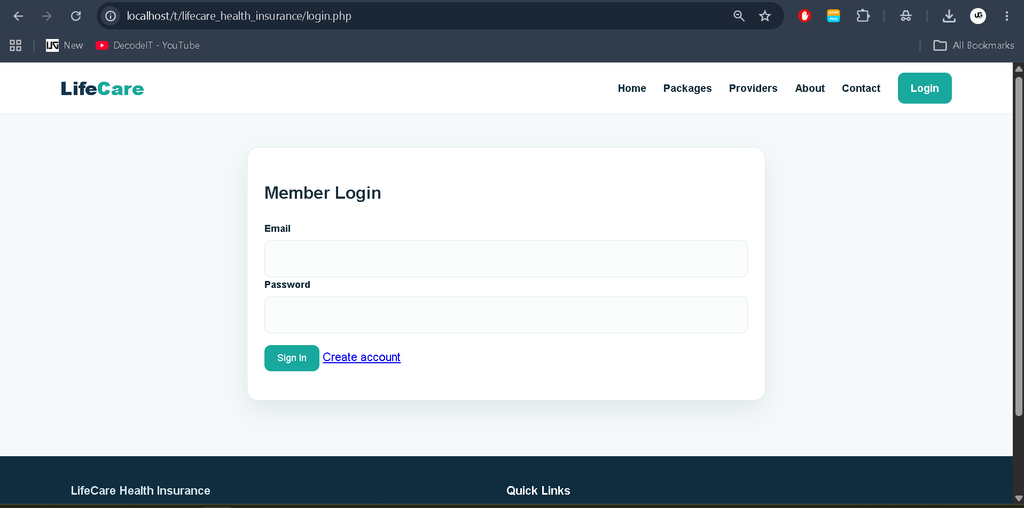Screen dimensions: 1024x508
Task: Focus the Password input field
Action: (505, 315)
